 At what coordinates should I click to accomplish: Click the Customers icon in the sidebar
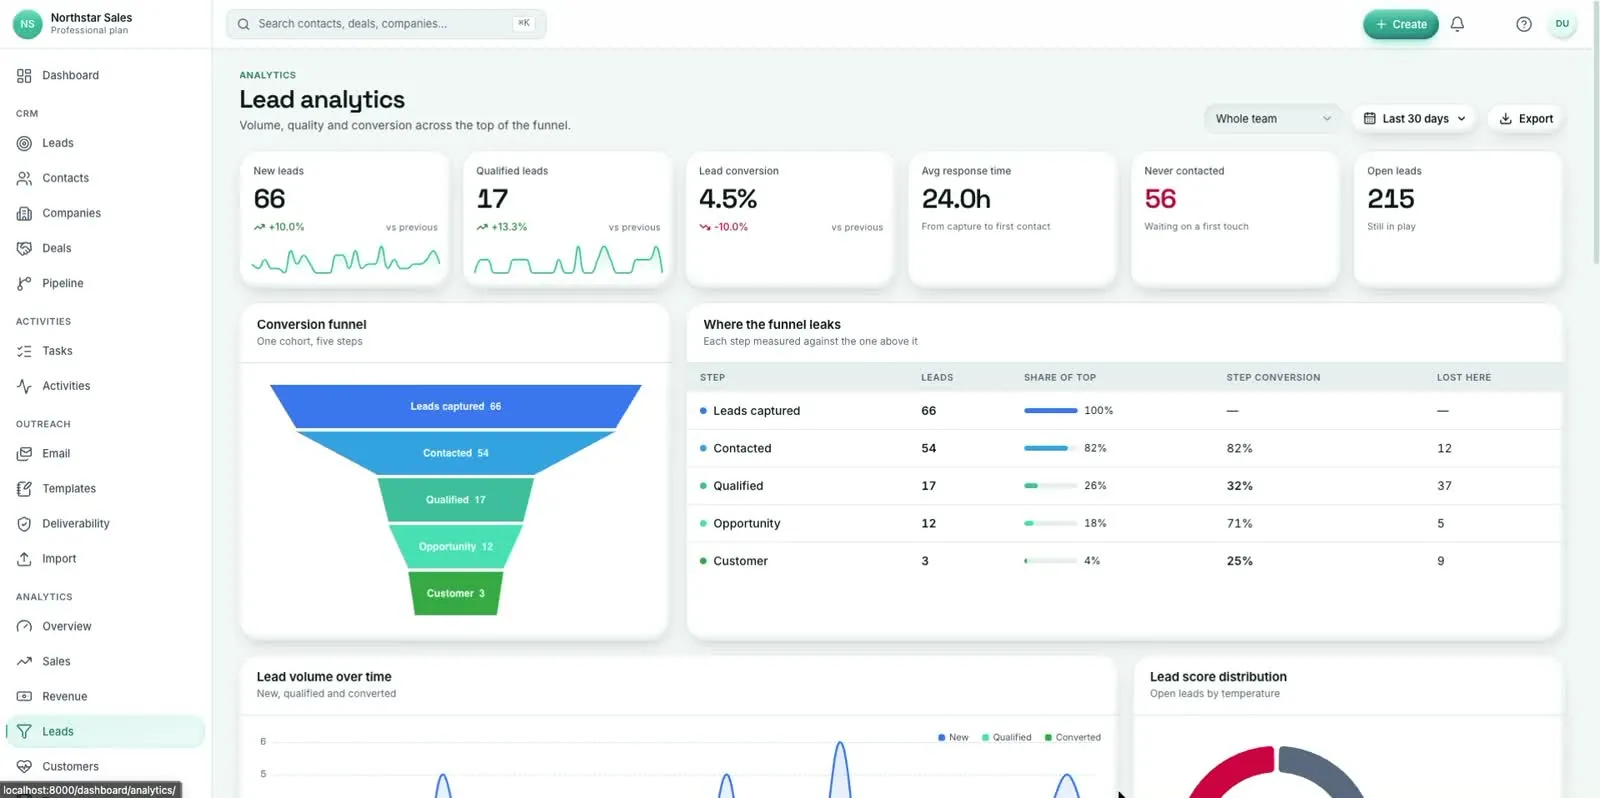[x=24, y=767]
